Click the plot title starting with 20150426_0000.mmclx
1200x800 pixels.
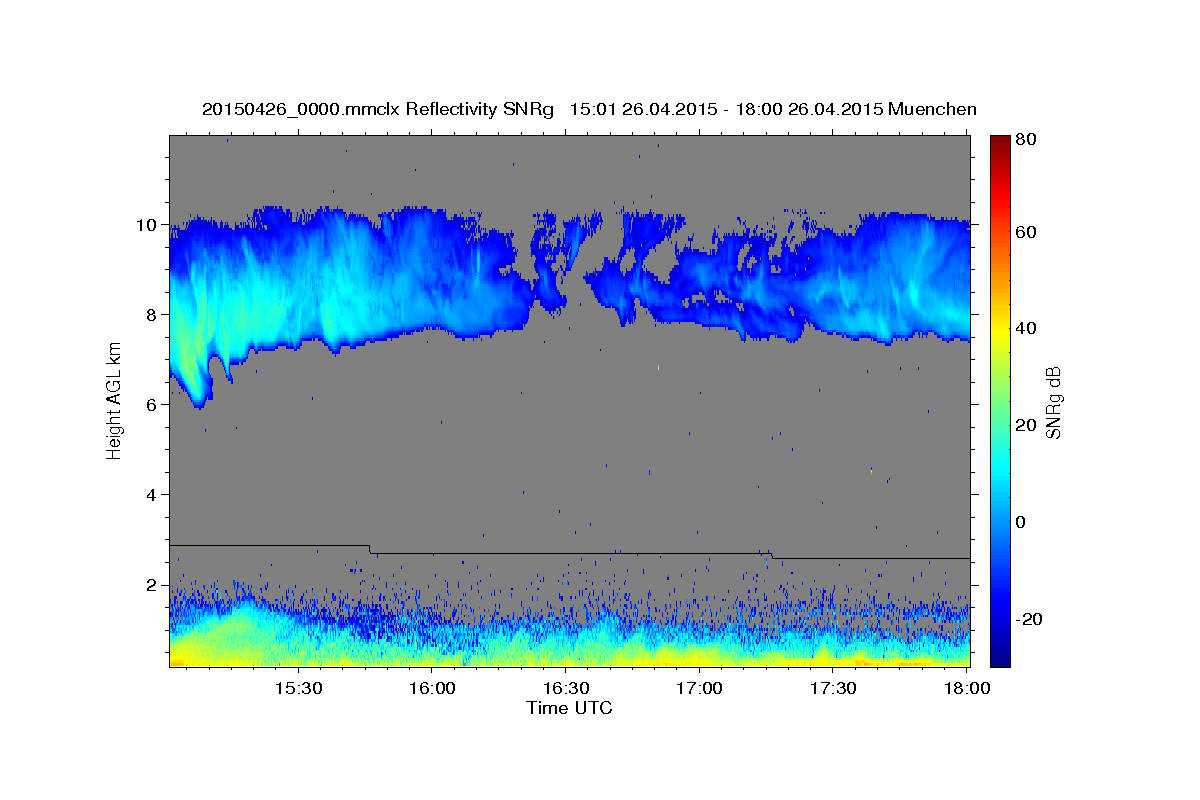point(589,109)
